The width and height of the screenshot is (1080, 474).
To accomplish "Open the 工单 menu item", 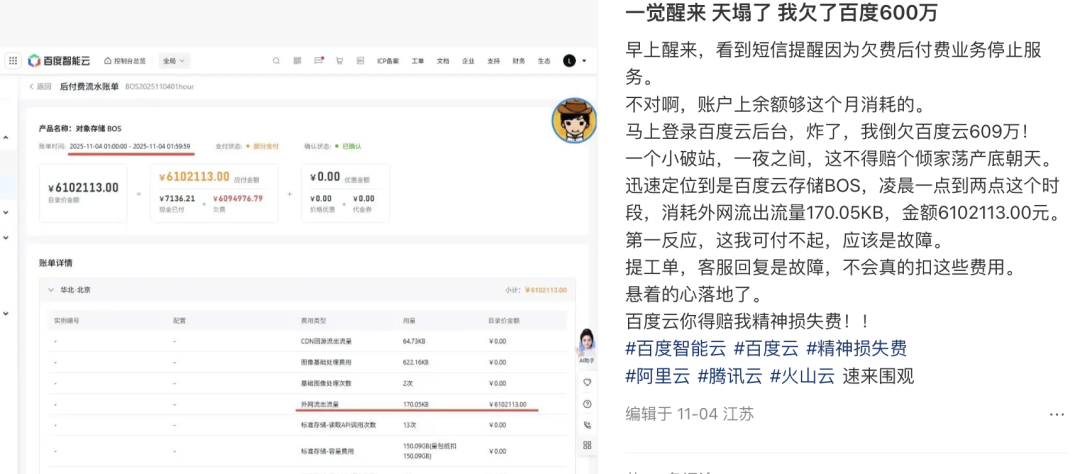I will [x=418, y=61].
